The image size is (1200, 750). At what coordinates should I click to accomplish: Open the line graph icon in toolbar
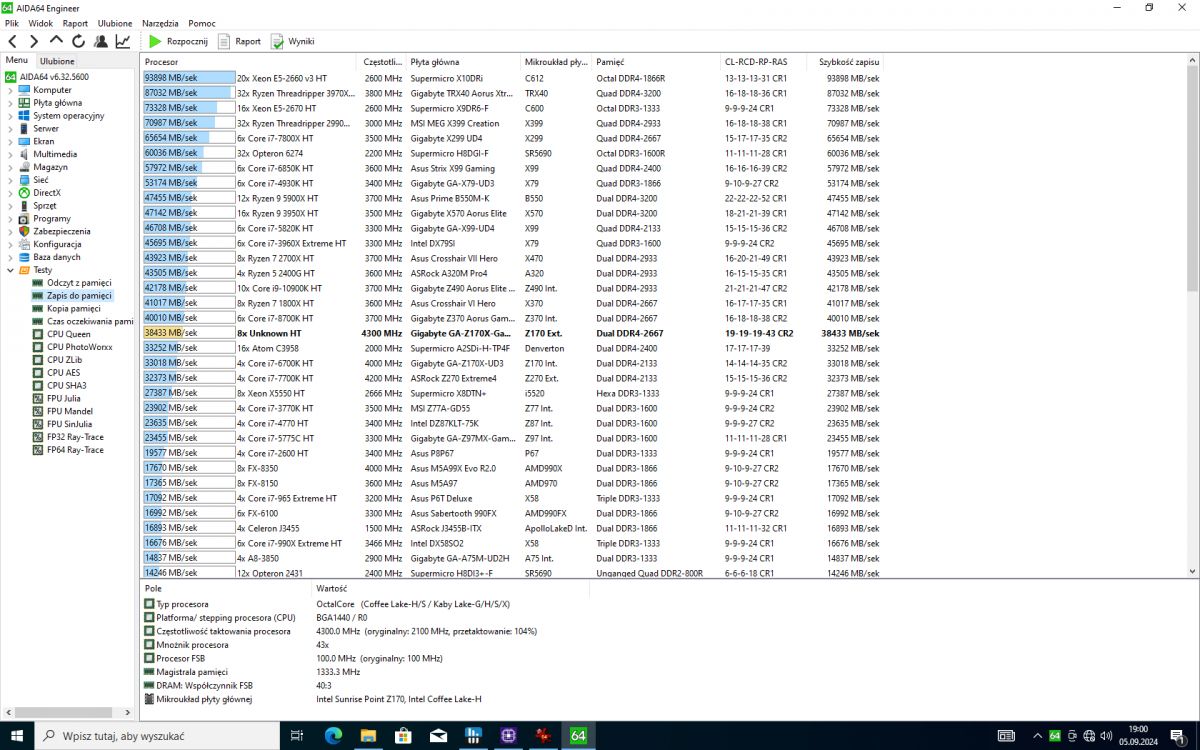point(122,41)
